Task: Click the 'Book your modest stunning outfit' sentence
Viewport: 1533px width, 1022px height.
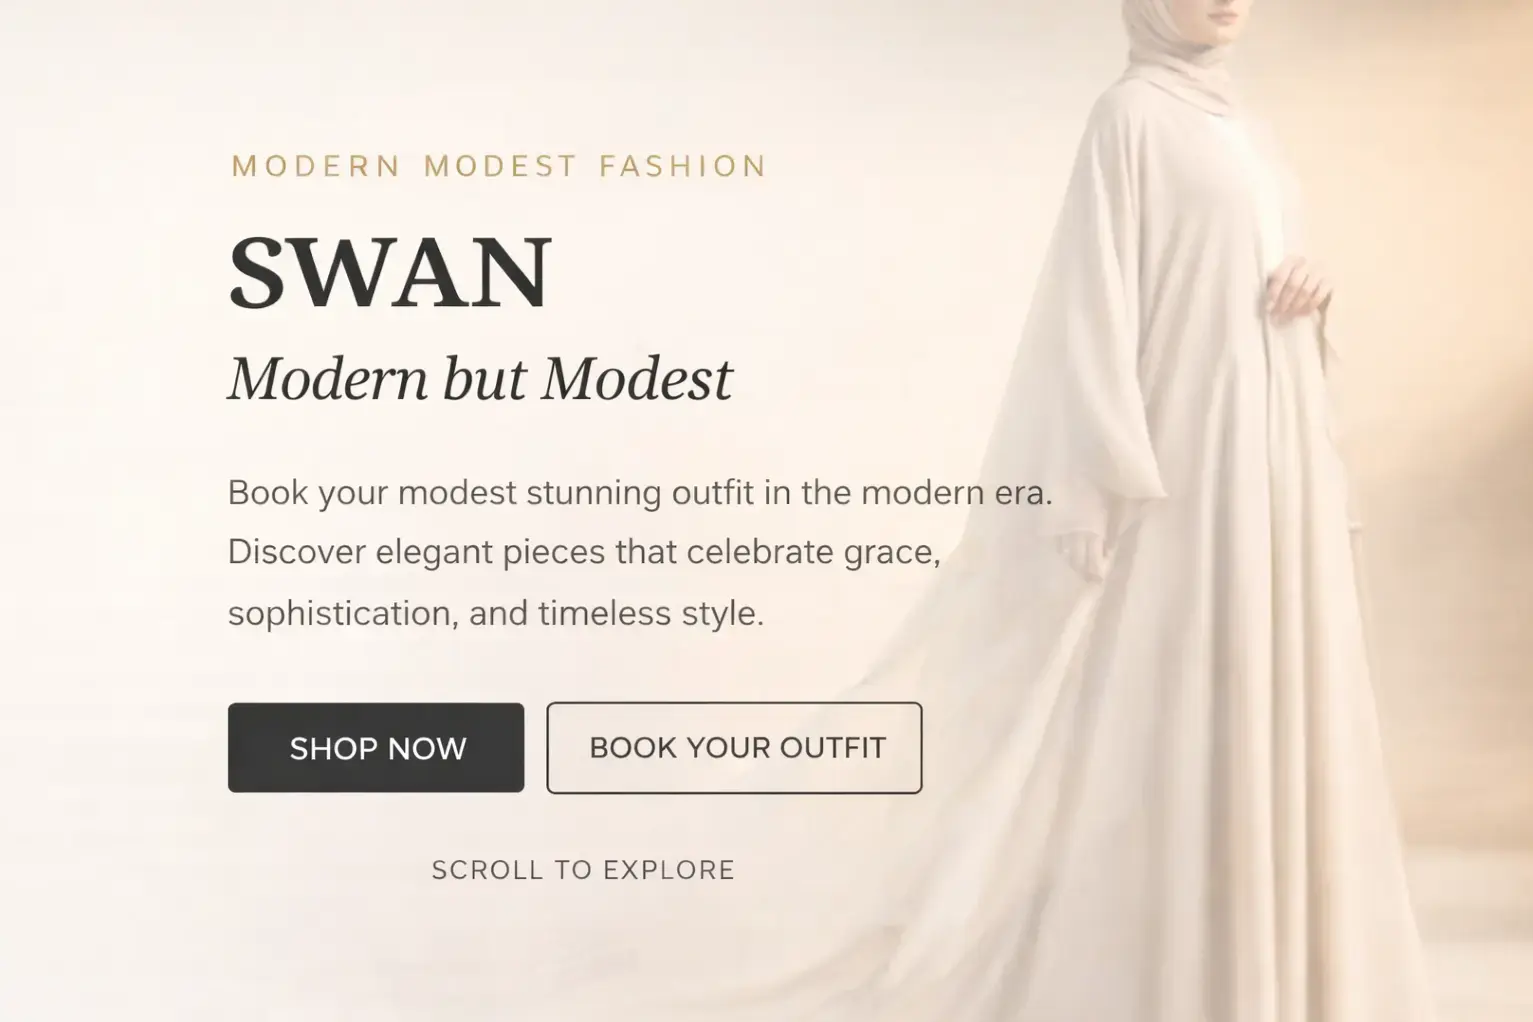Action: tap(640, 493)
